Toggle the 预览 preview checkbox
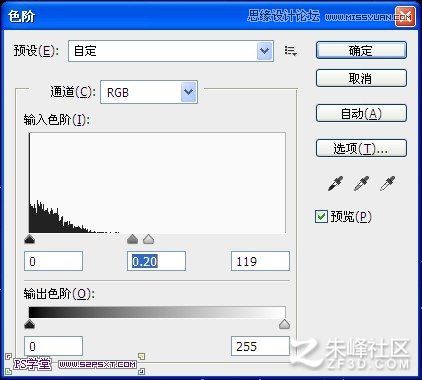The image size is (422, 380). coord(321,217)
